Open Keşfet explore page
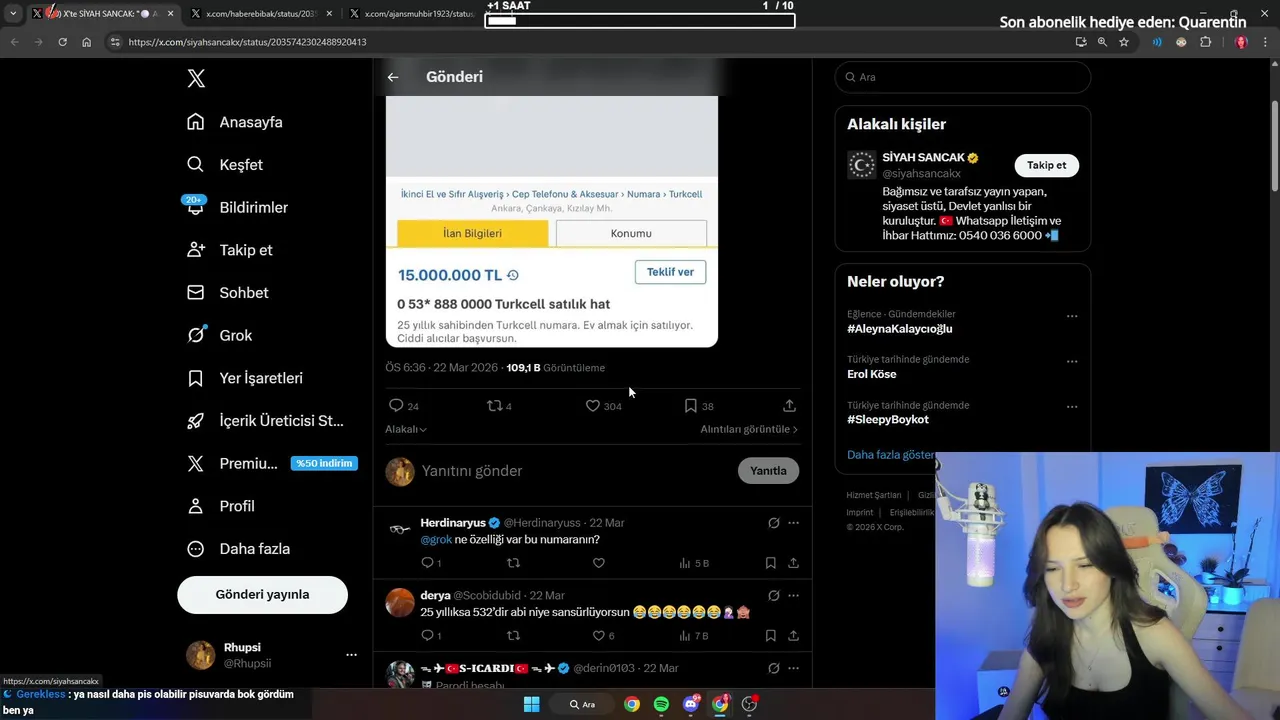Image resolution: width=1280 pixels, height=720 pixels. 225,165
